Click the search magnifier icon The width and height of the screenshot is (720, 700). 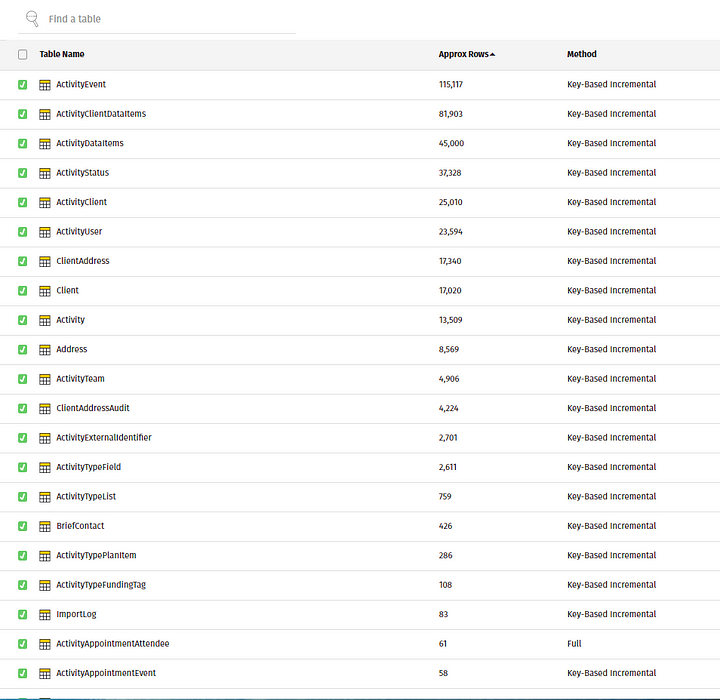(32, 18)
